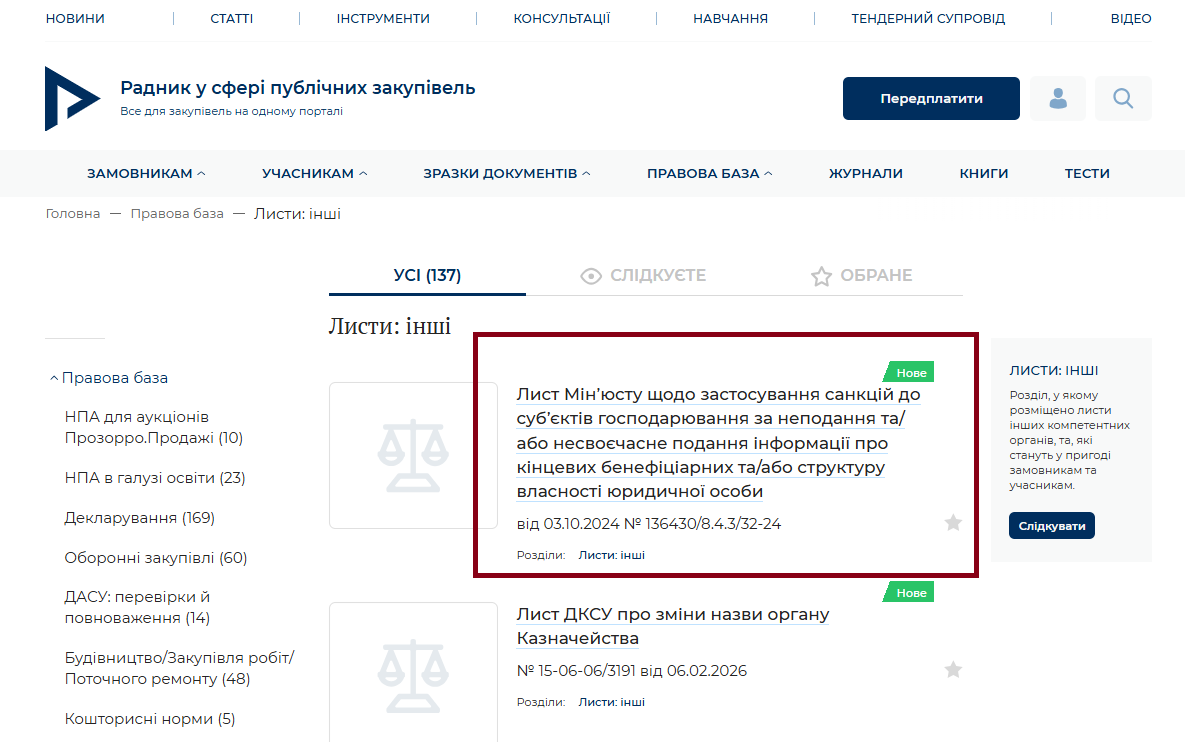Open the Зразки документів dropdown
Viewport: 1185px width, 742px height.
pos(506,174)
